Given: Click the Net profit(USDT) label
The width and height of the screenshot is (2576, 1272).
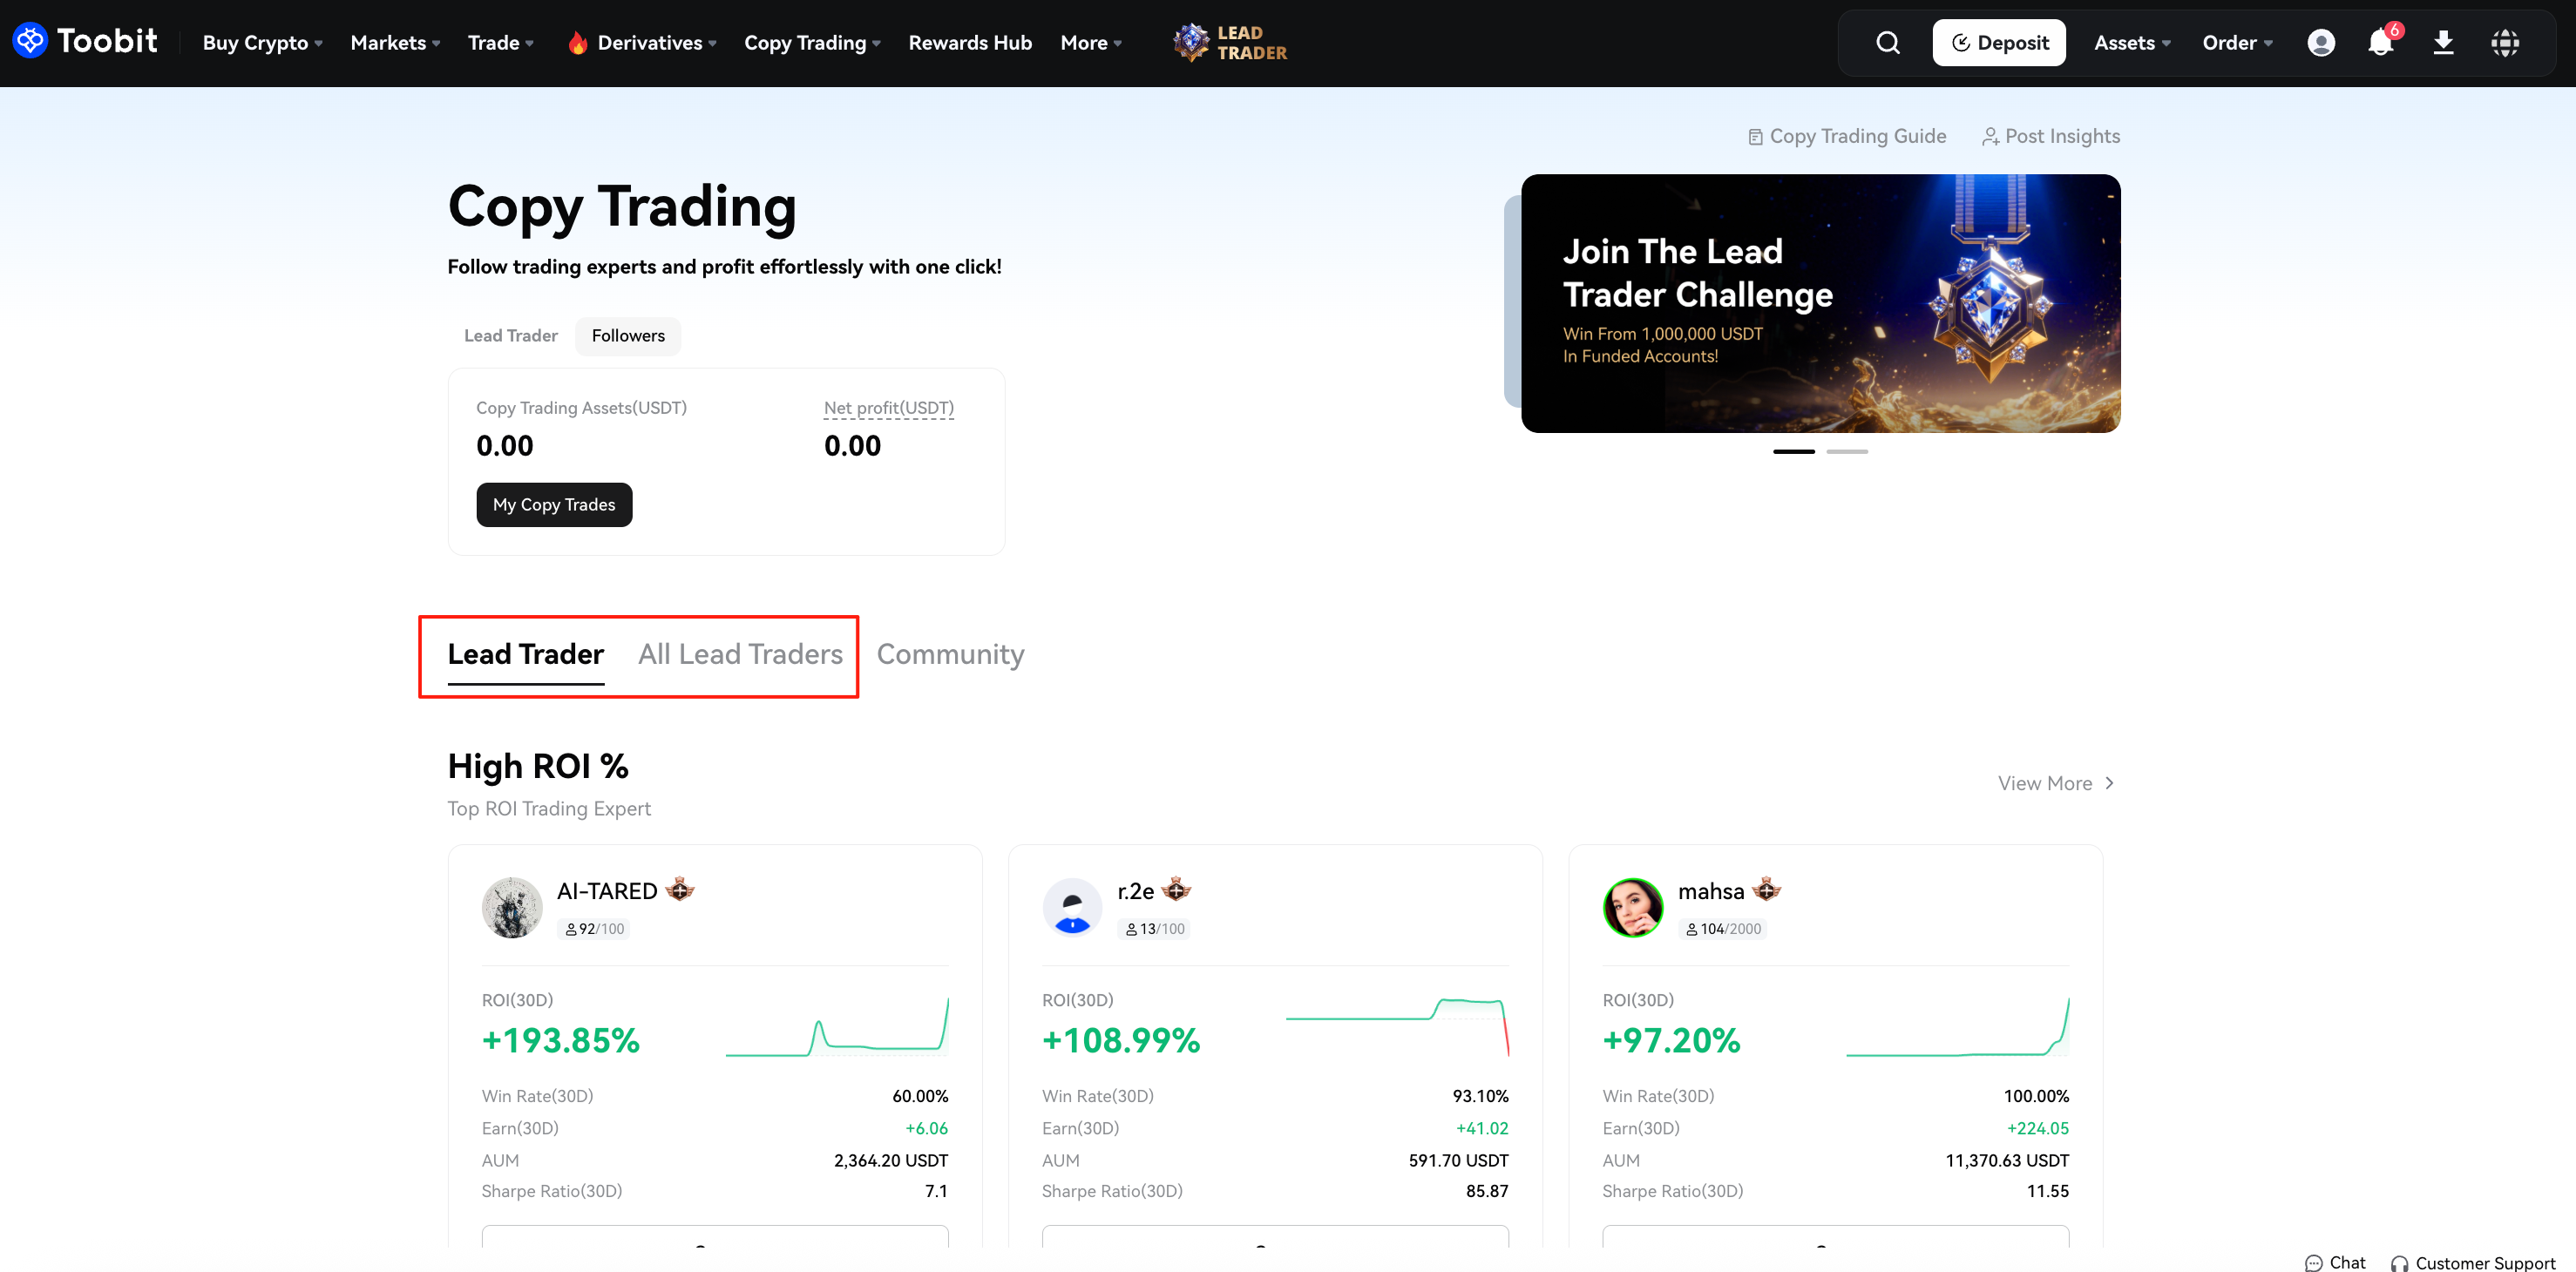Looking at the screenshot, I should pos(888,407).
